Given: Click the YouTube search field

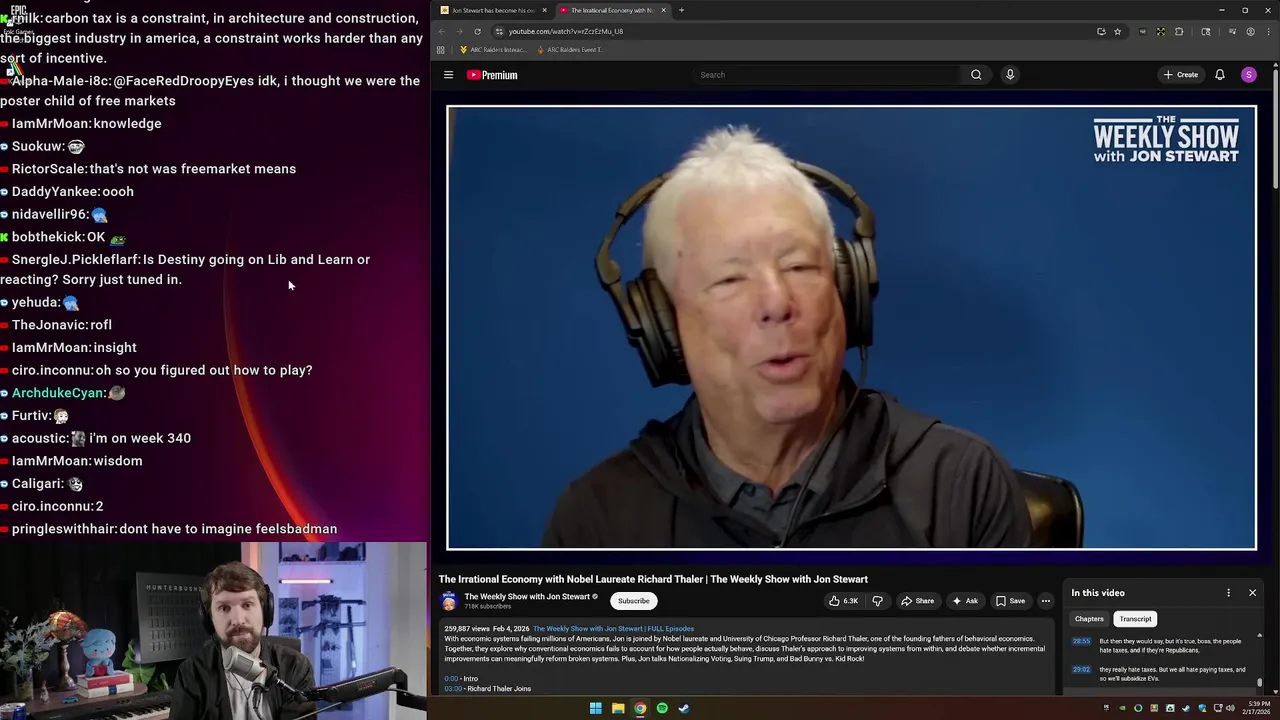Looking at the screenshot, I should point(826,75).
